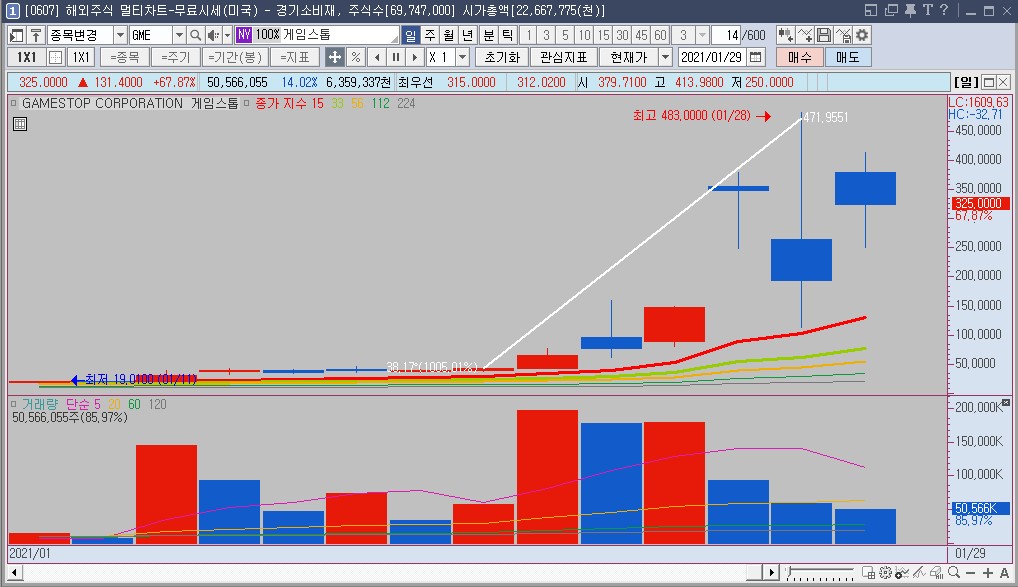
Task: Click the add line indicator icon
Action: (x=805, y=35)
